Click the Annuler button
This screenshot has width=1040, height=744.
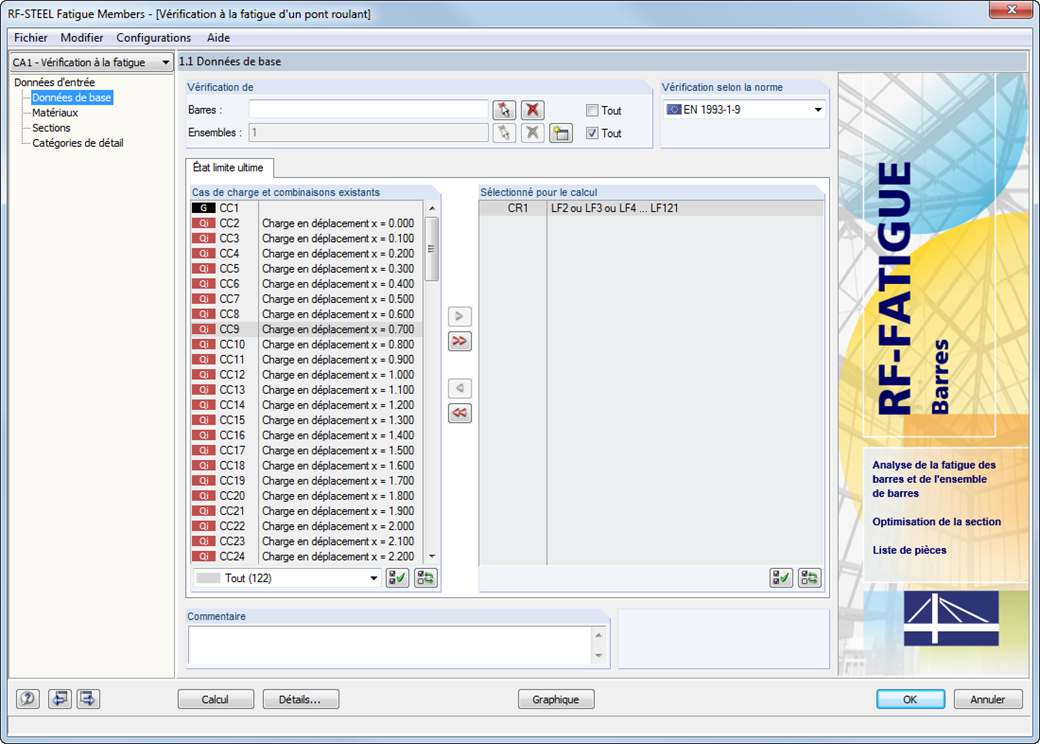pyautogui.click(x=988, y=700)
